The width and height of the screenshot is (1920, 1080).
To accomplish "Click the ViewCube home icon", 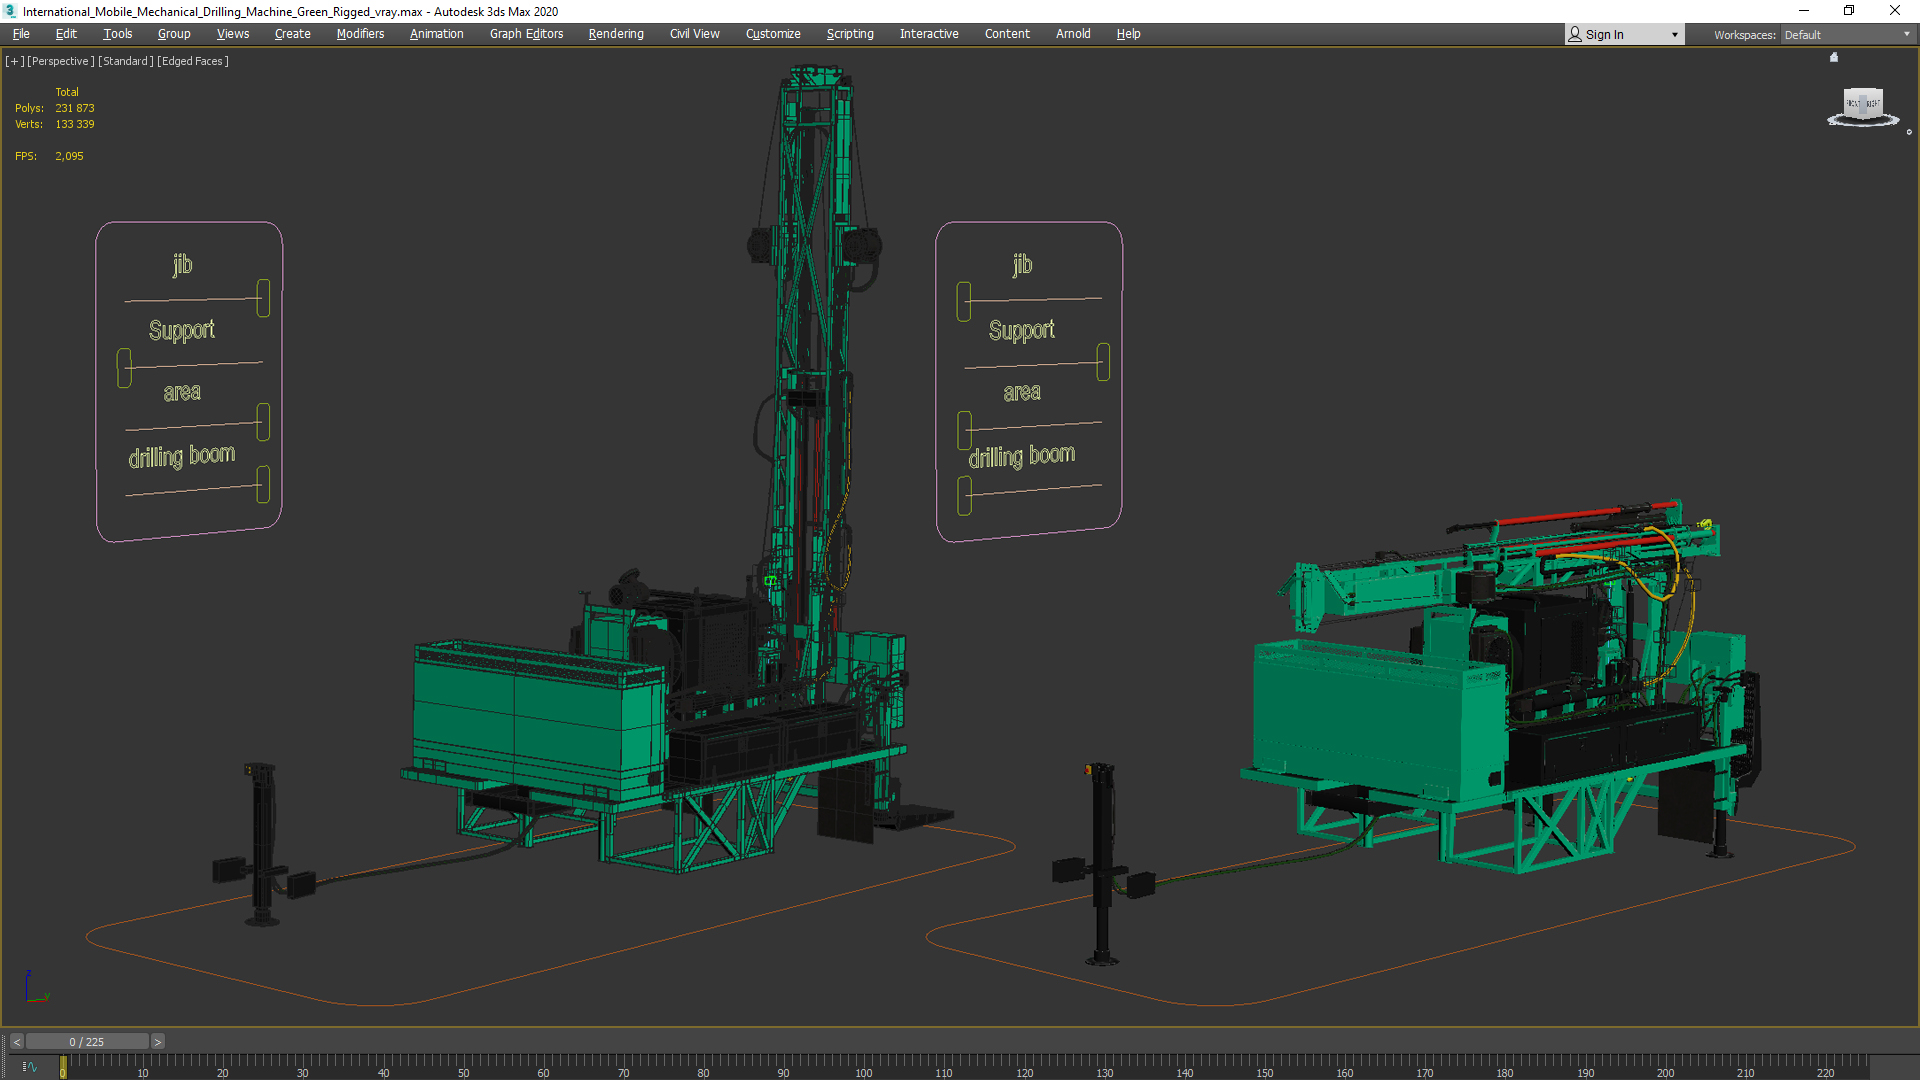I will pos(1834,57).
